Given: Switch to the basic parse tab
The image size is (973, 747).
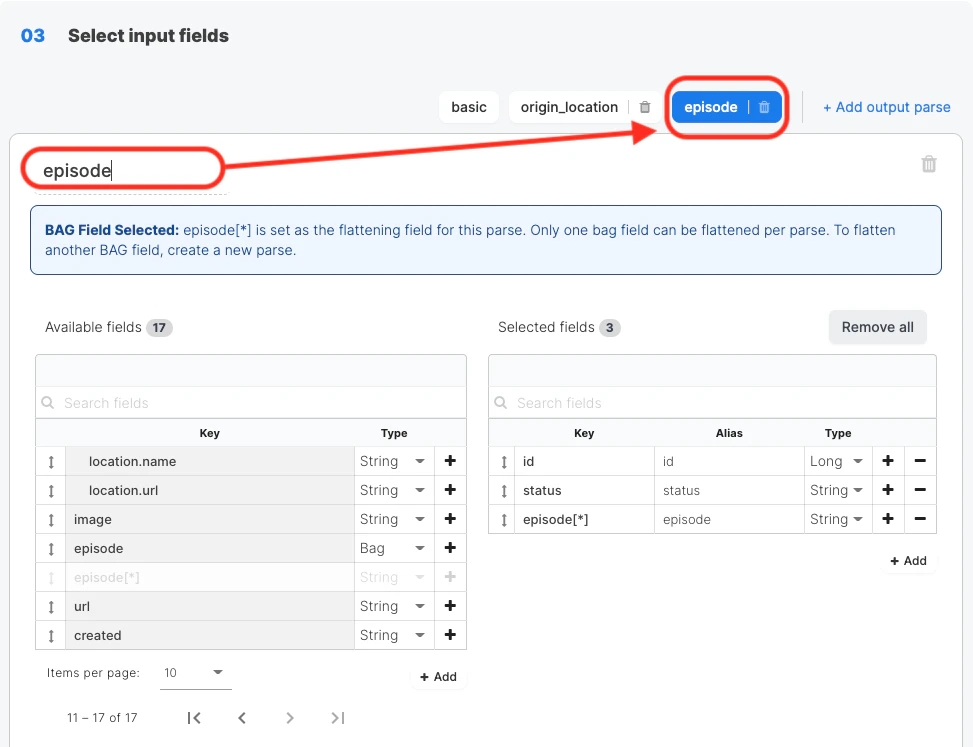Looking at the screenshot, I should pyautogui.click(x=469, y=107).
